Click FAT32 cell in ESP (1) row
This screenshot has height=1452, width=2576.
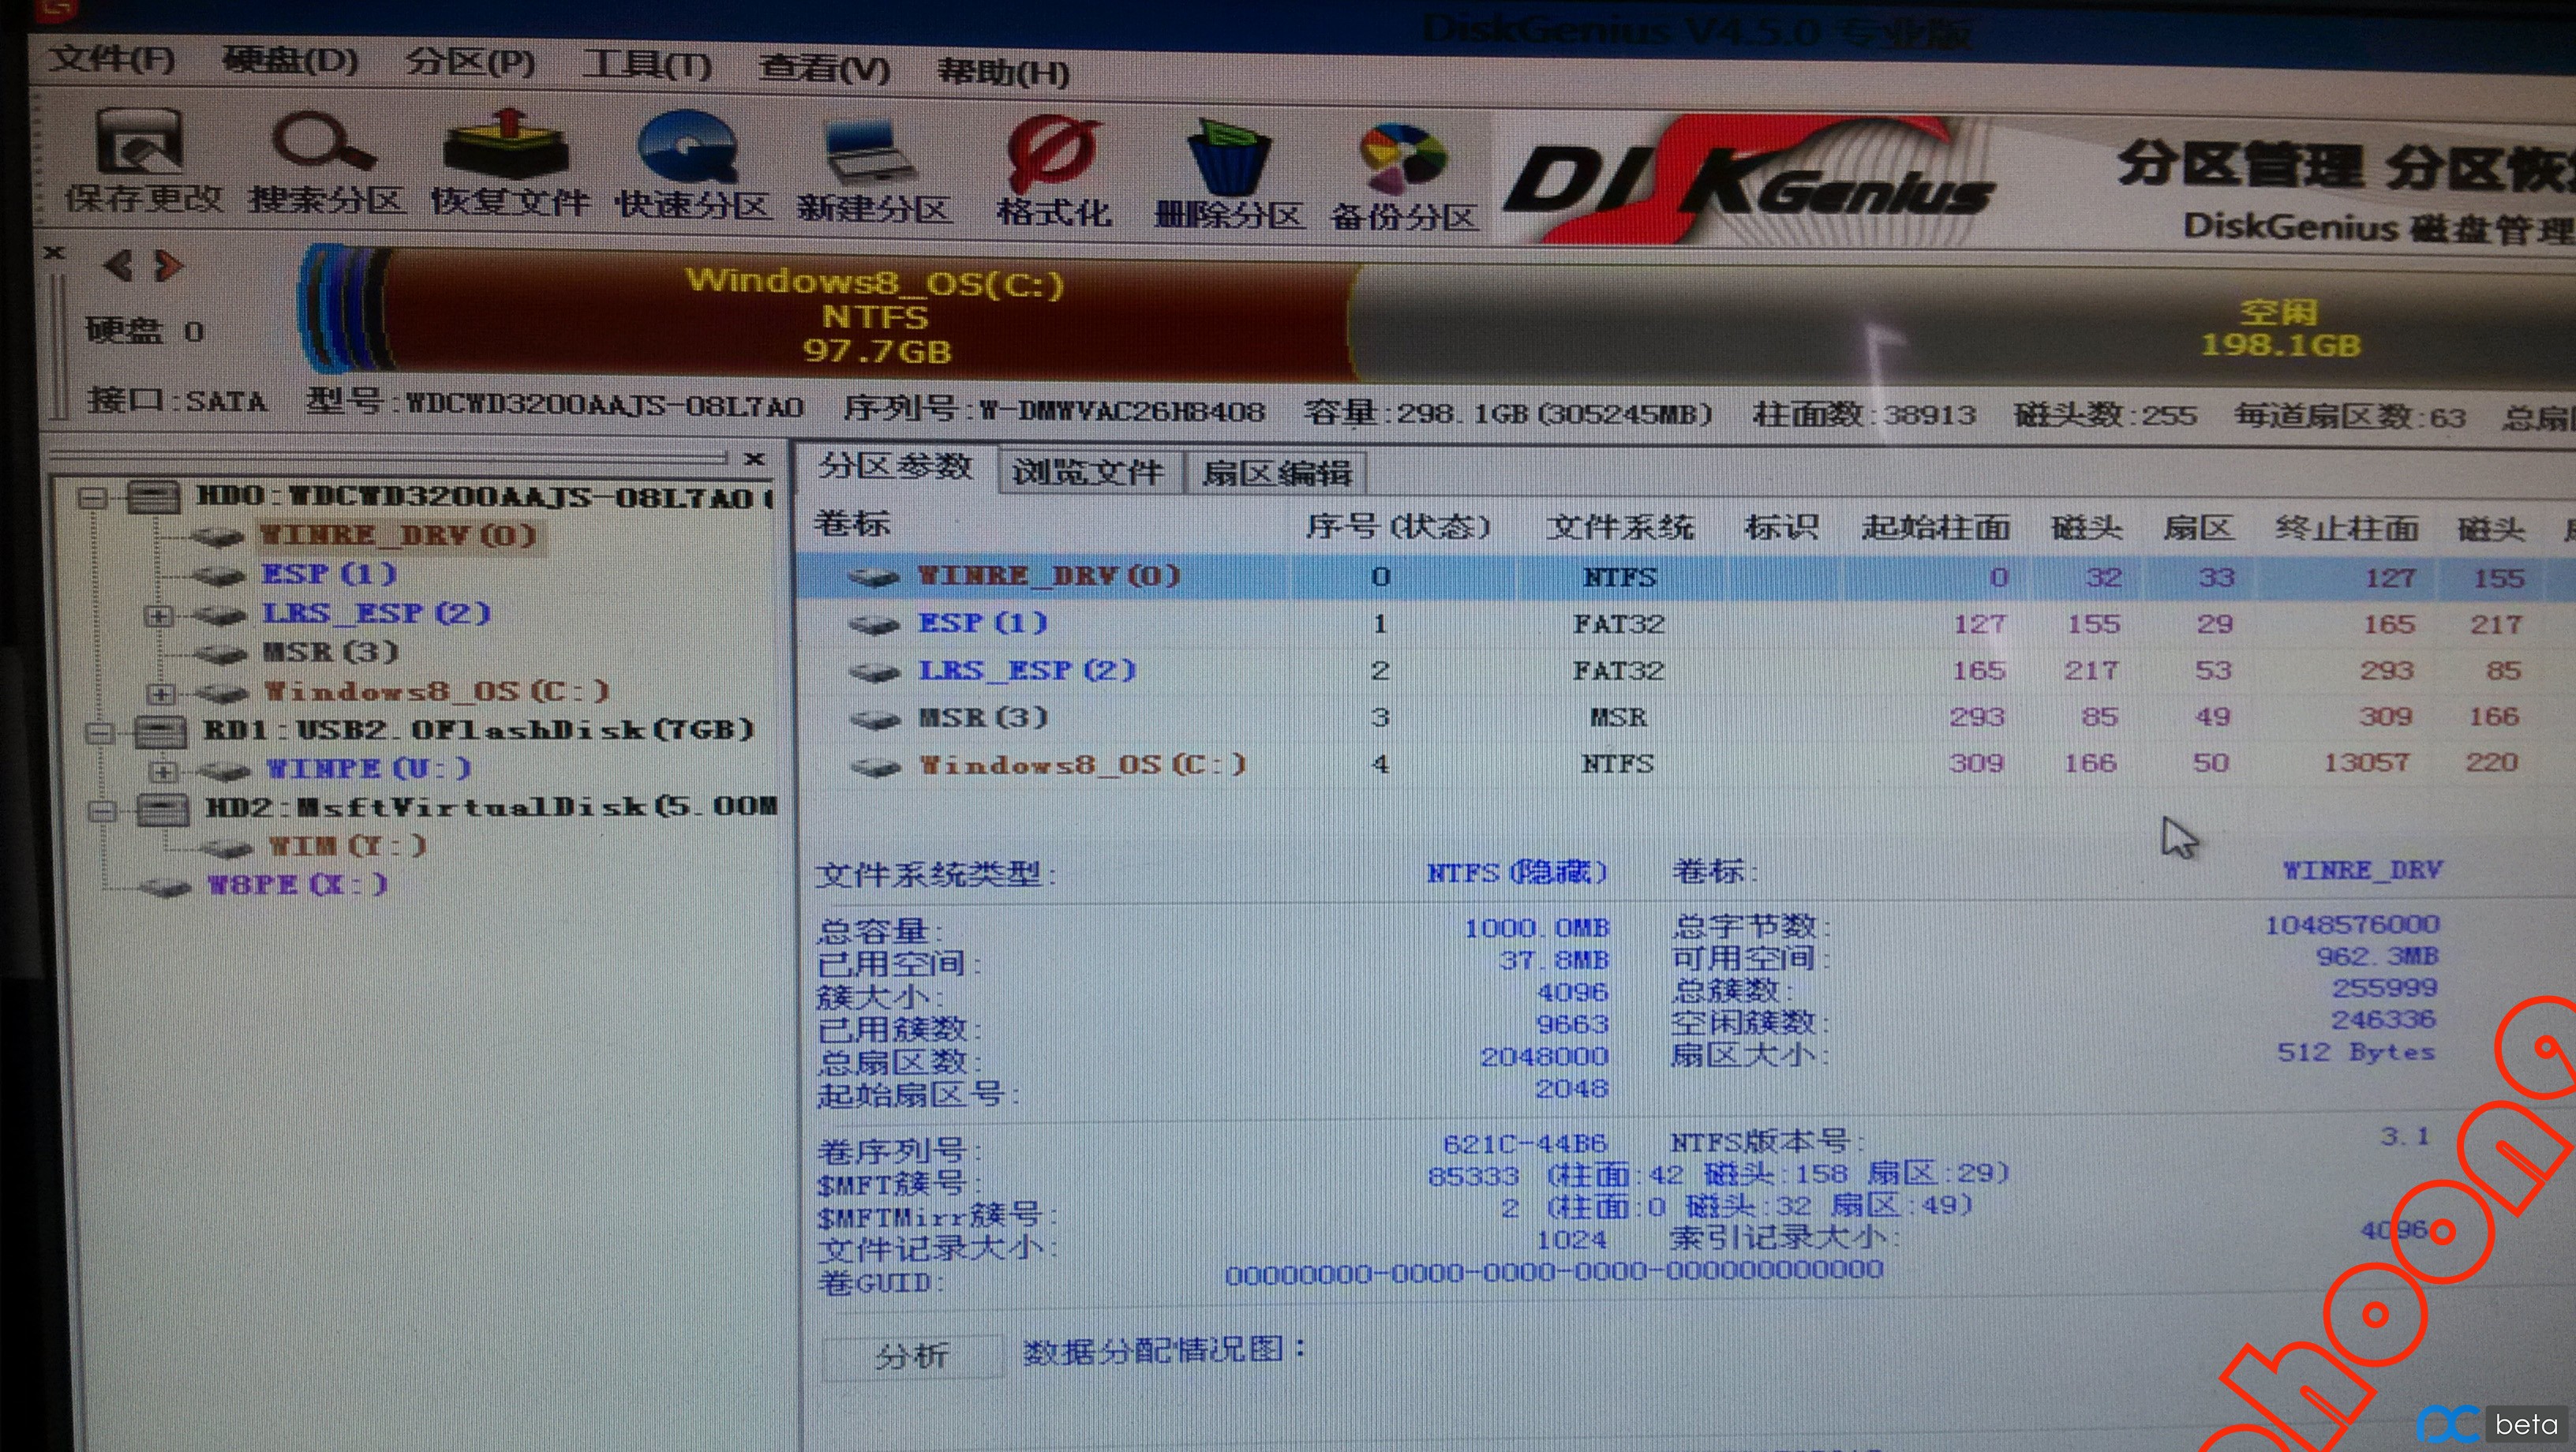1619,624
